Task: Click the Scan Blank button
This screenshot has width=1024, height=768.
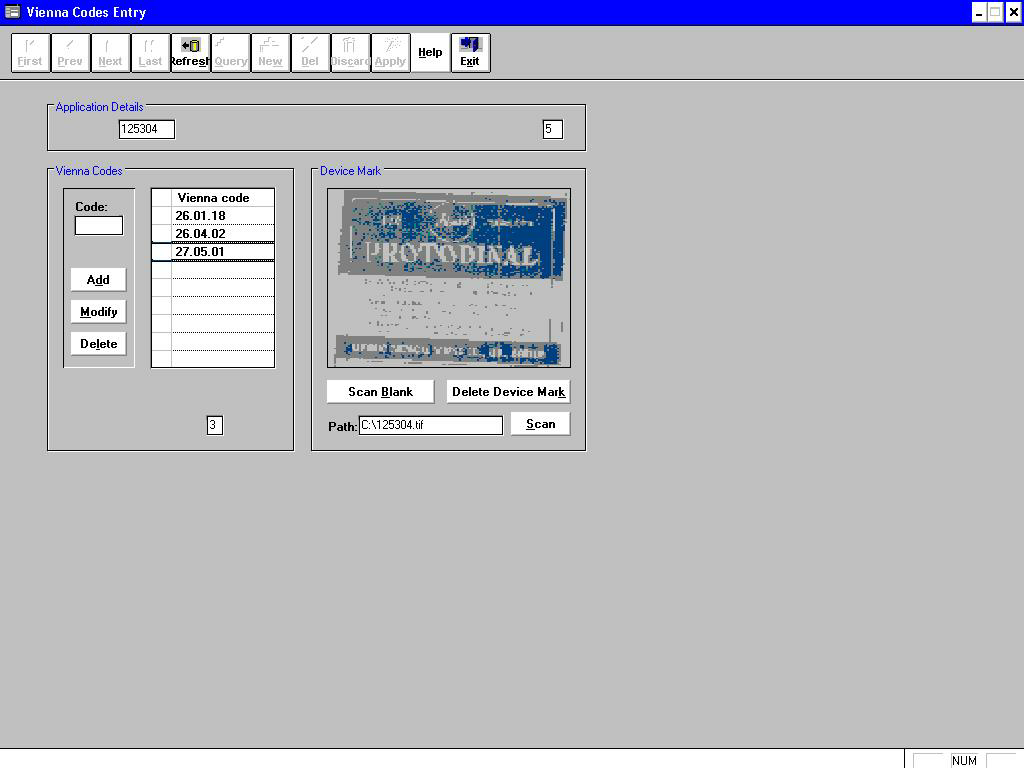Action: pyautogui.click(x=380, y=392)
